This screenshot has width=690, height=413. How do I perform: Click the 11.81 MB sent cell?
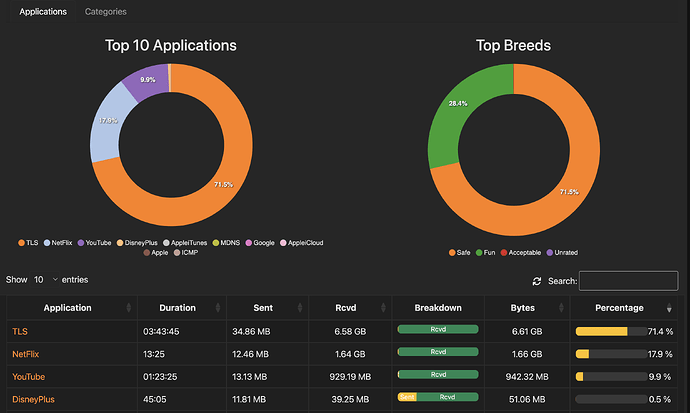(x=249, y=399)
